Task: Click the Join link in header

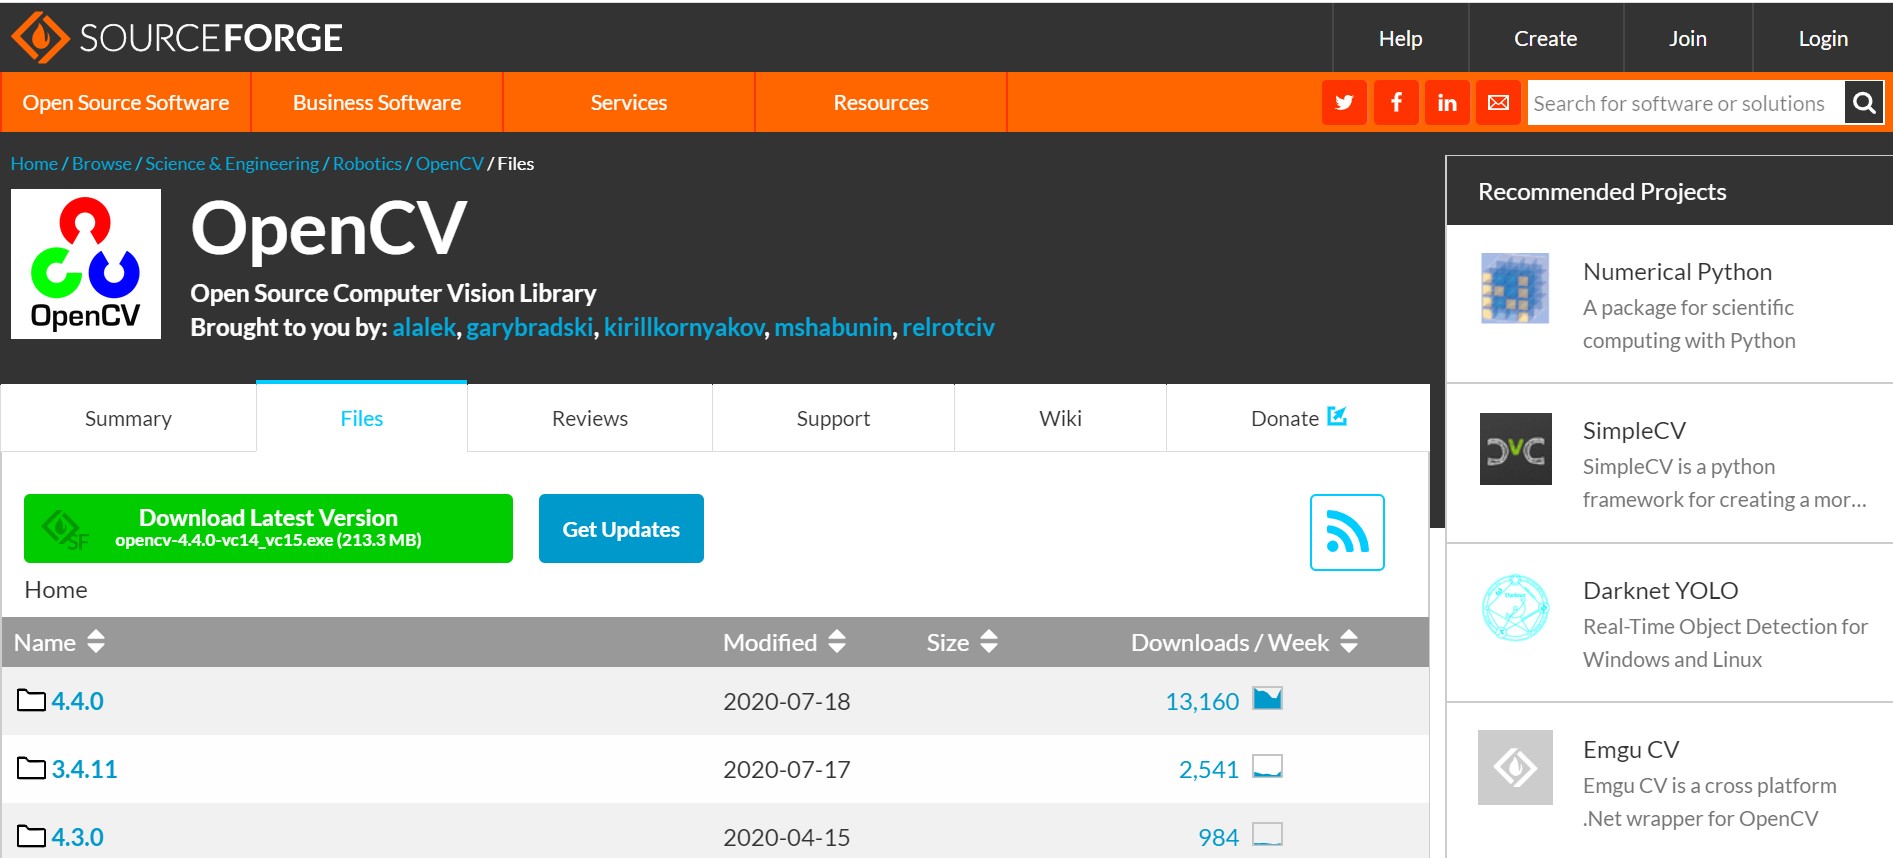Action: pyautogui.click(x=1688, y=38)
